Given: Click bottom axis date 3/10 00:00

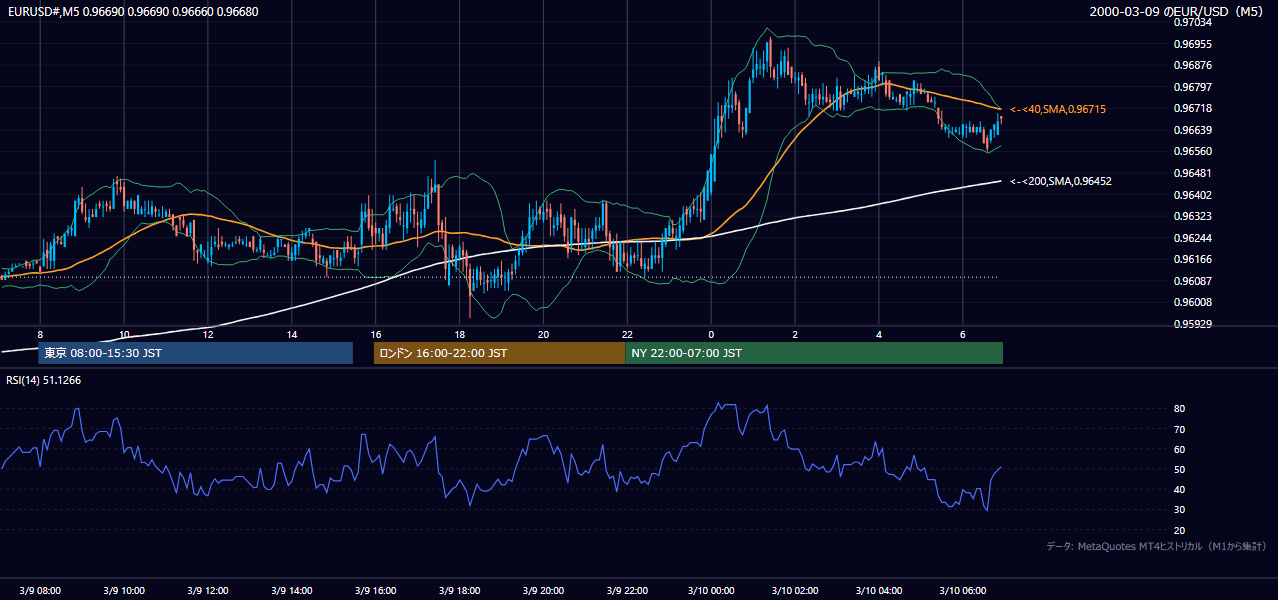Looking at the screenshot, I should (x=711, y=590).
